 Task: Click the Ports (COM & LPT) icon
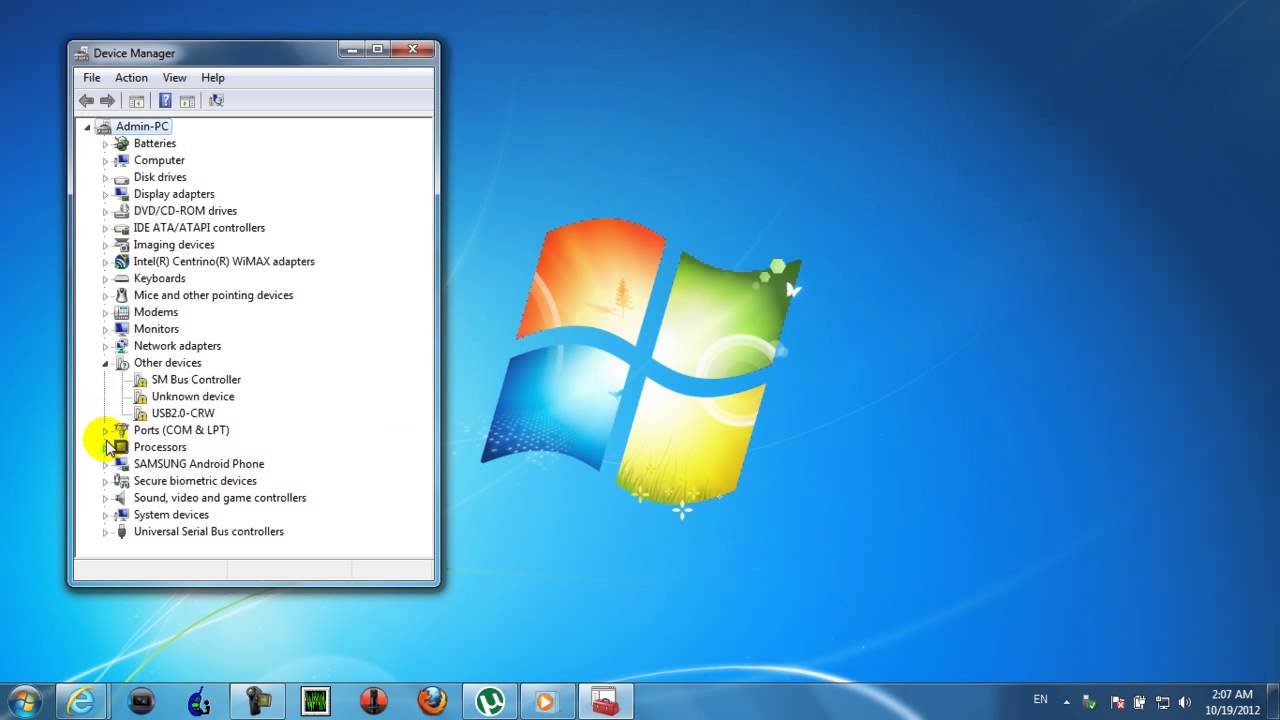[x=121, y=430]
